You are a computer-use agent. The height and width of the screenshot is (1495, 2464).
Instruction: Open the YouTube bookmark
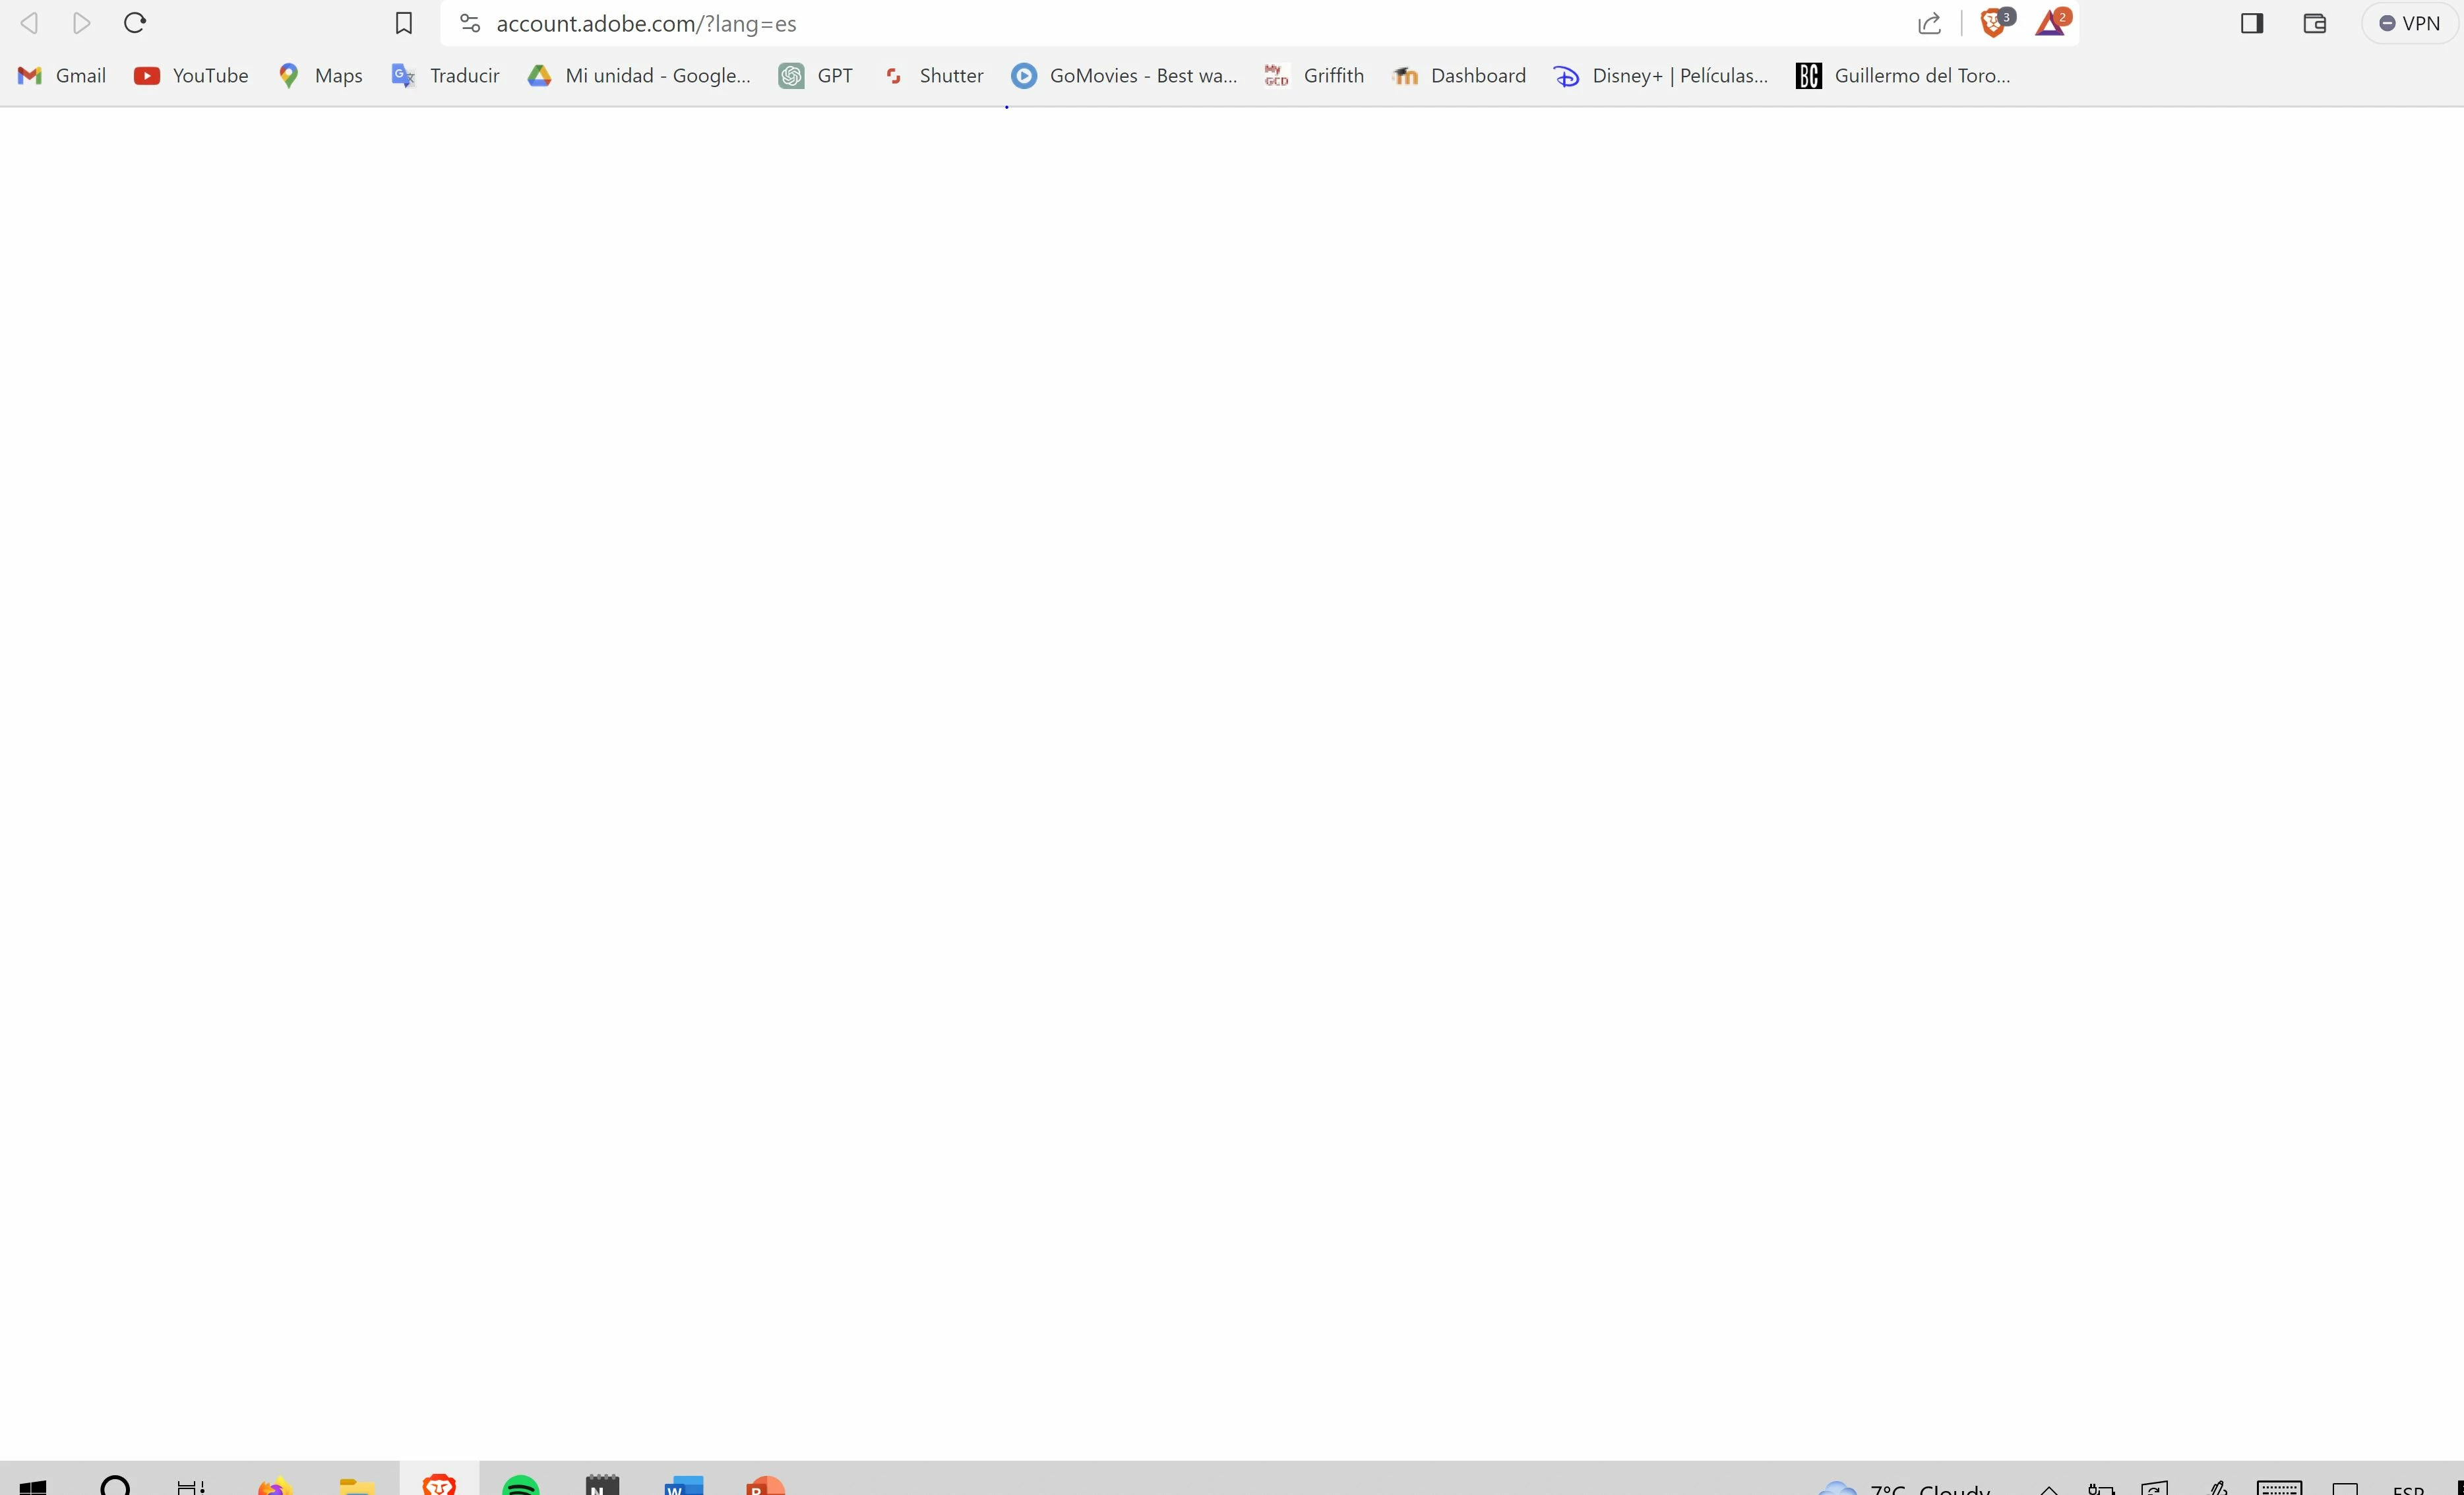pos(191,76)
